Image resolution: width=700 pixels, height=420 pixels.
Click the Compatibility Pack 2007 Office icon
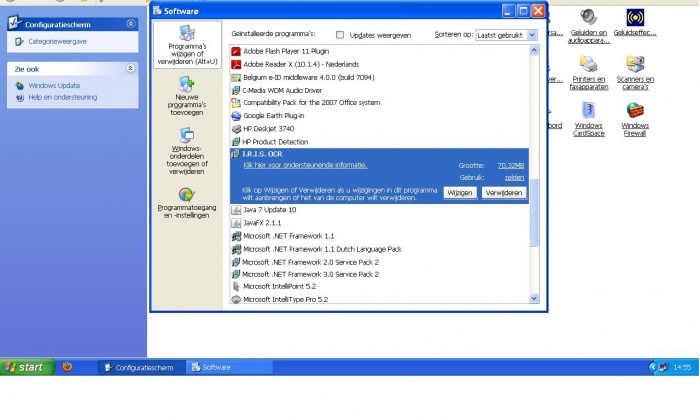point(236,103)
